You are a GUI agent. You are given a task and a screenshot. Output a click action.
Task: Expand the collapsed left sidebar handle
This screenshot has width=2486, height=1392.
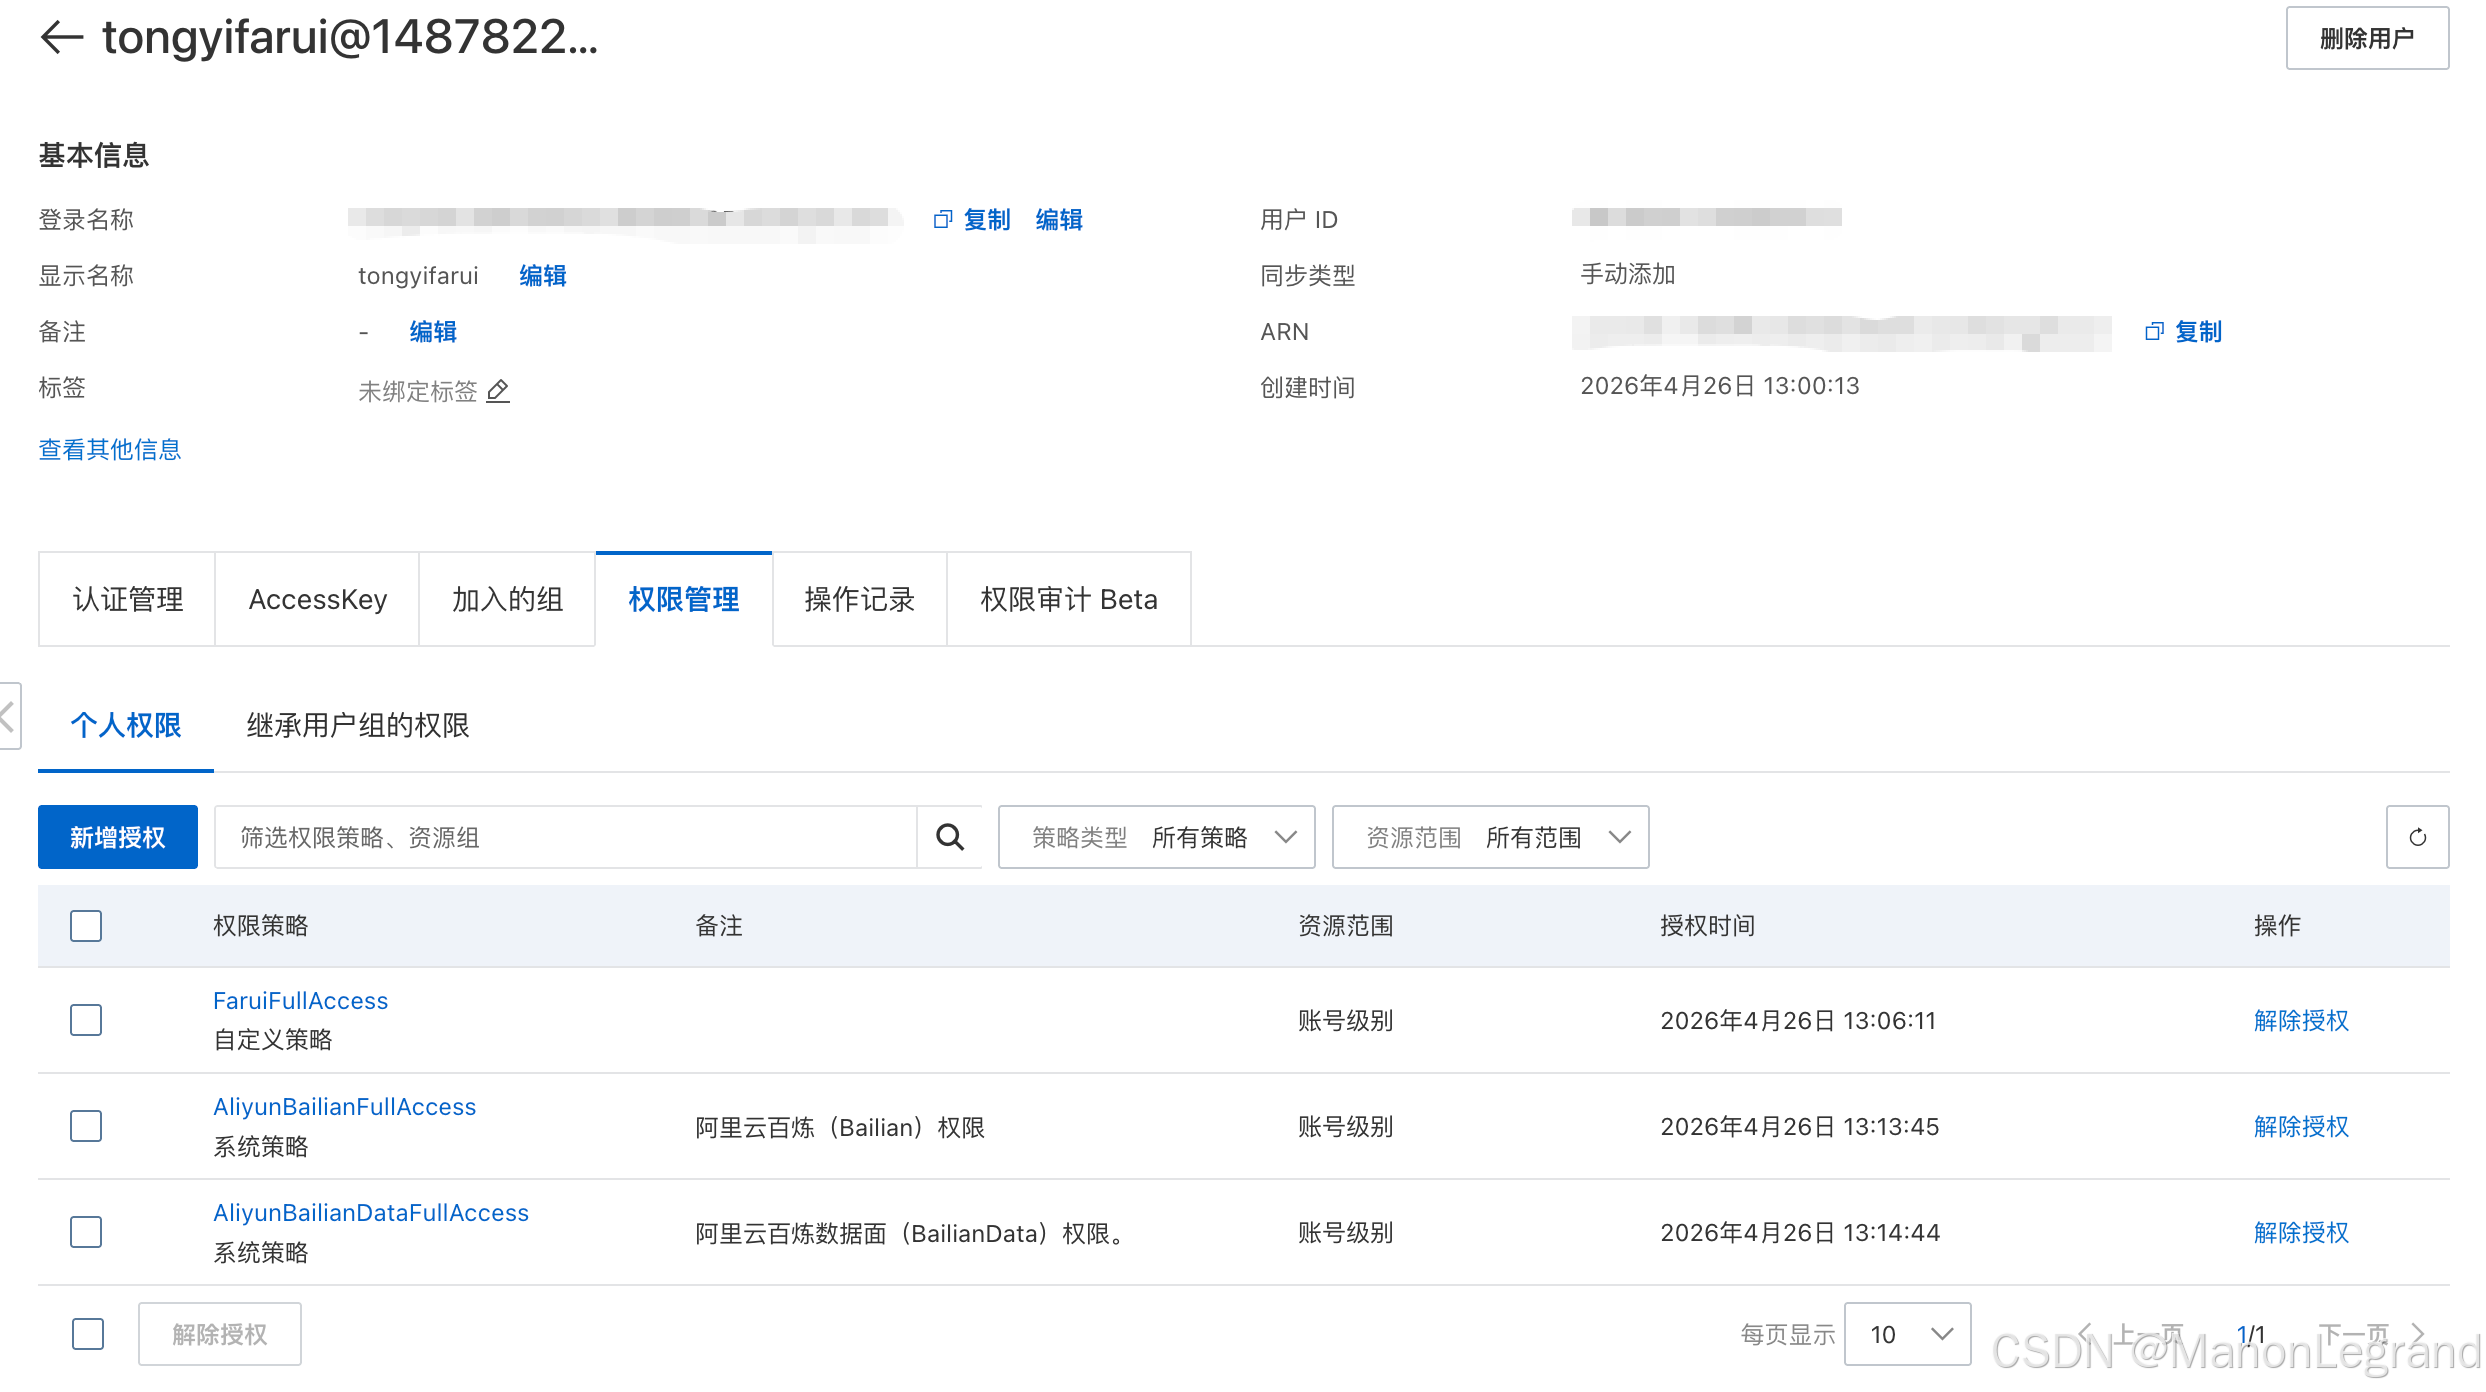8,716
